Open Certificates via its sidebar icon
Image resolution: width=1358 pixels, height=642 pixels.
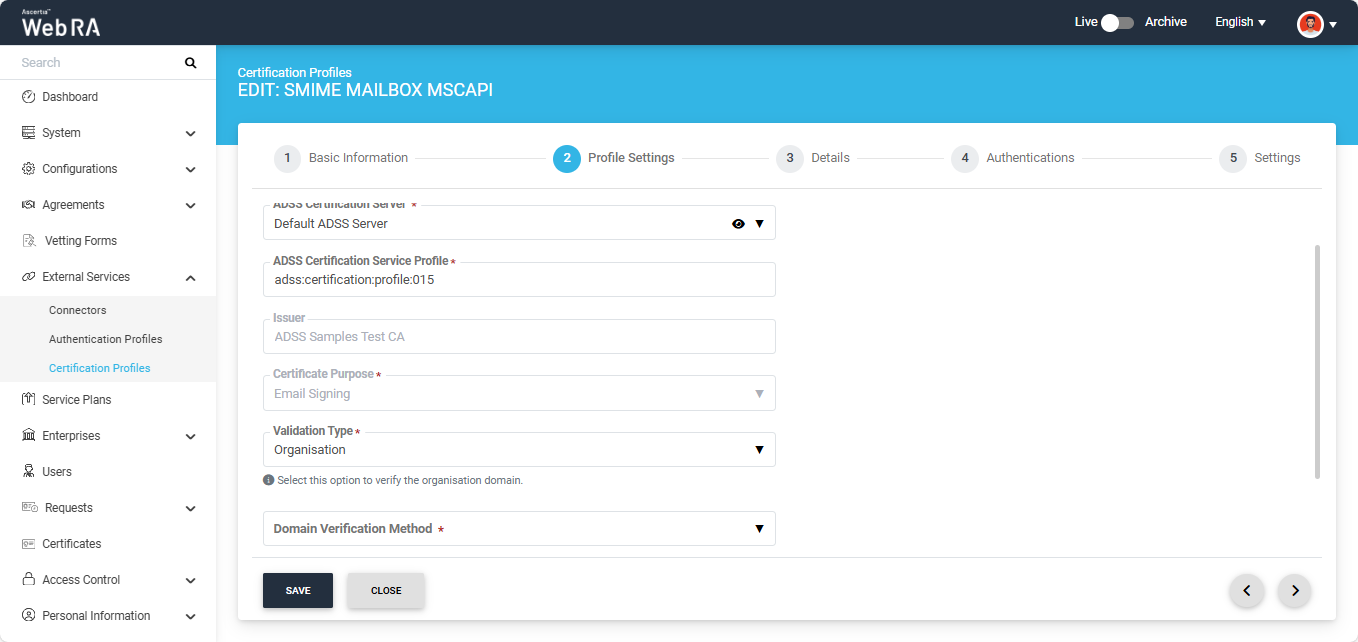click(29, 544)
